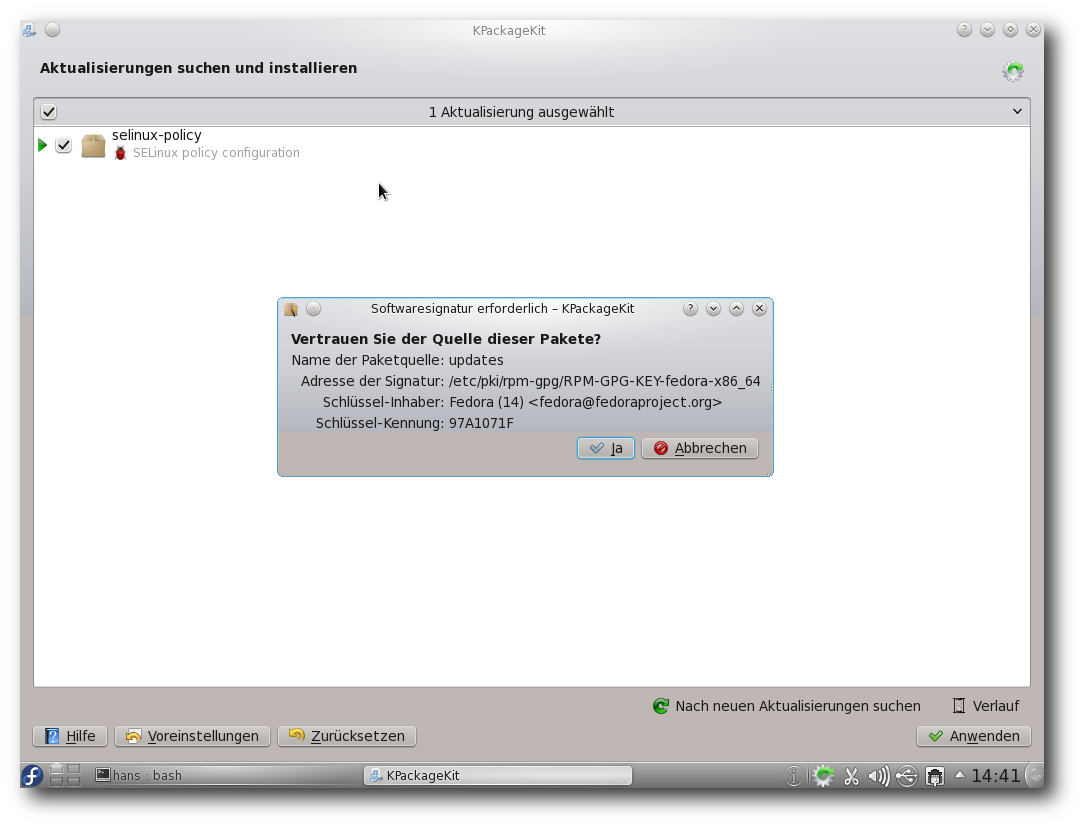This screenshot has height=828, width=1084.
Task: Click Nach neuen Aktualisierungen suchen
Action: tap(787, 706)
